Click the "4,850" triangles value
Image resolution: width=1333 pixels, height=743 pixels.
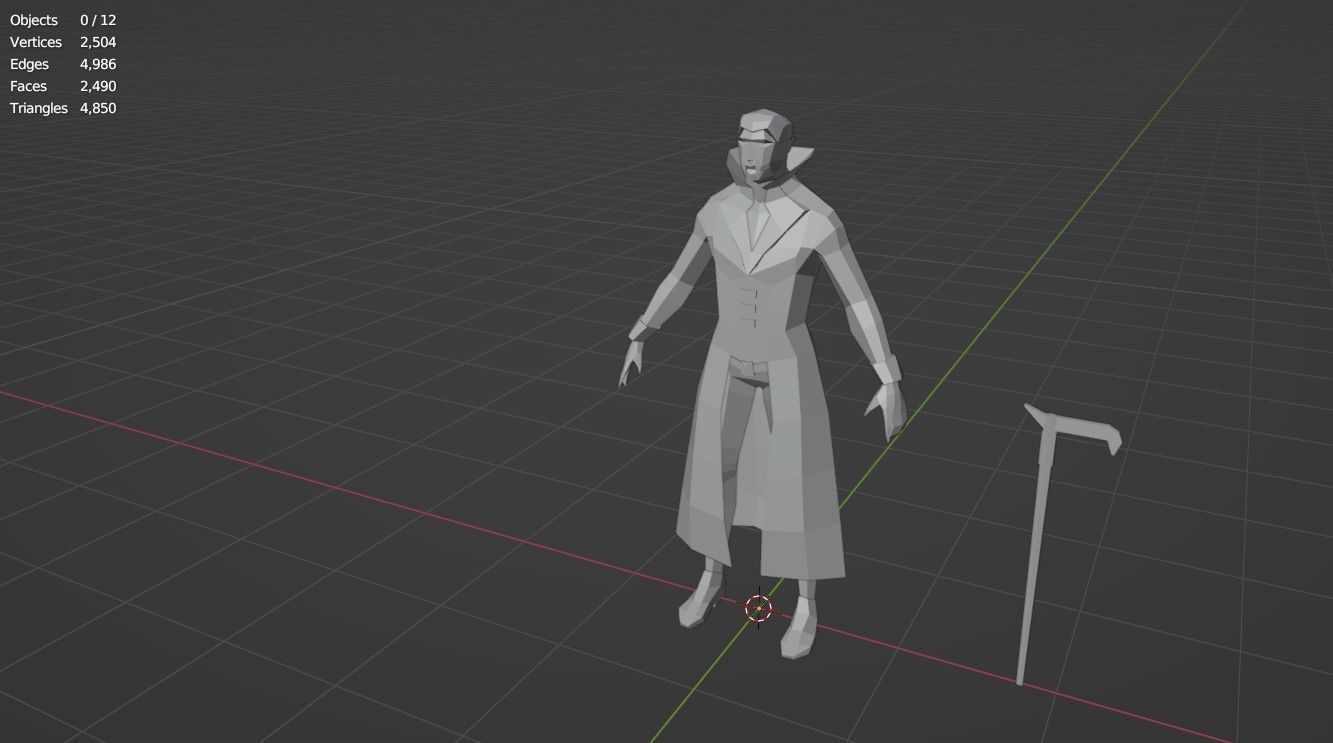(x=98, y=108)
